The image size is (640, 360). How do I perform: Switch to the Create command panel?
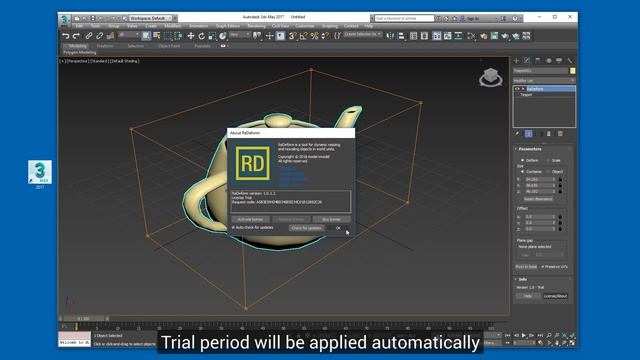point(516,60)
